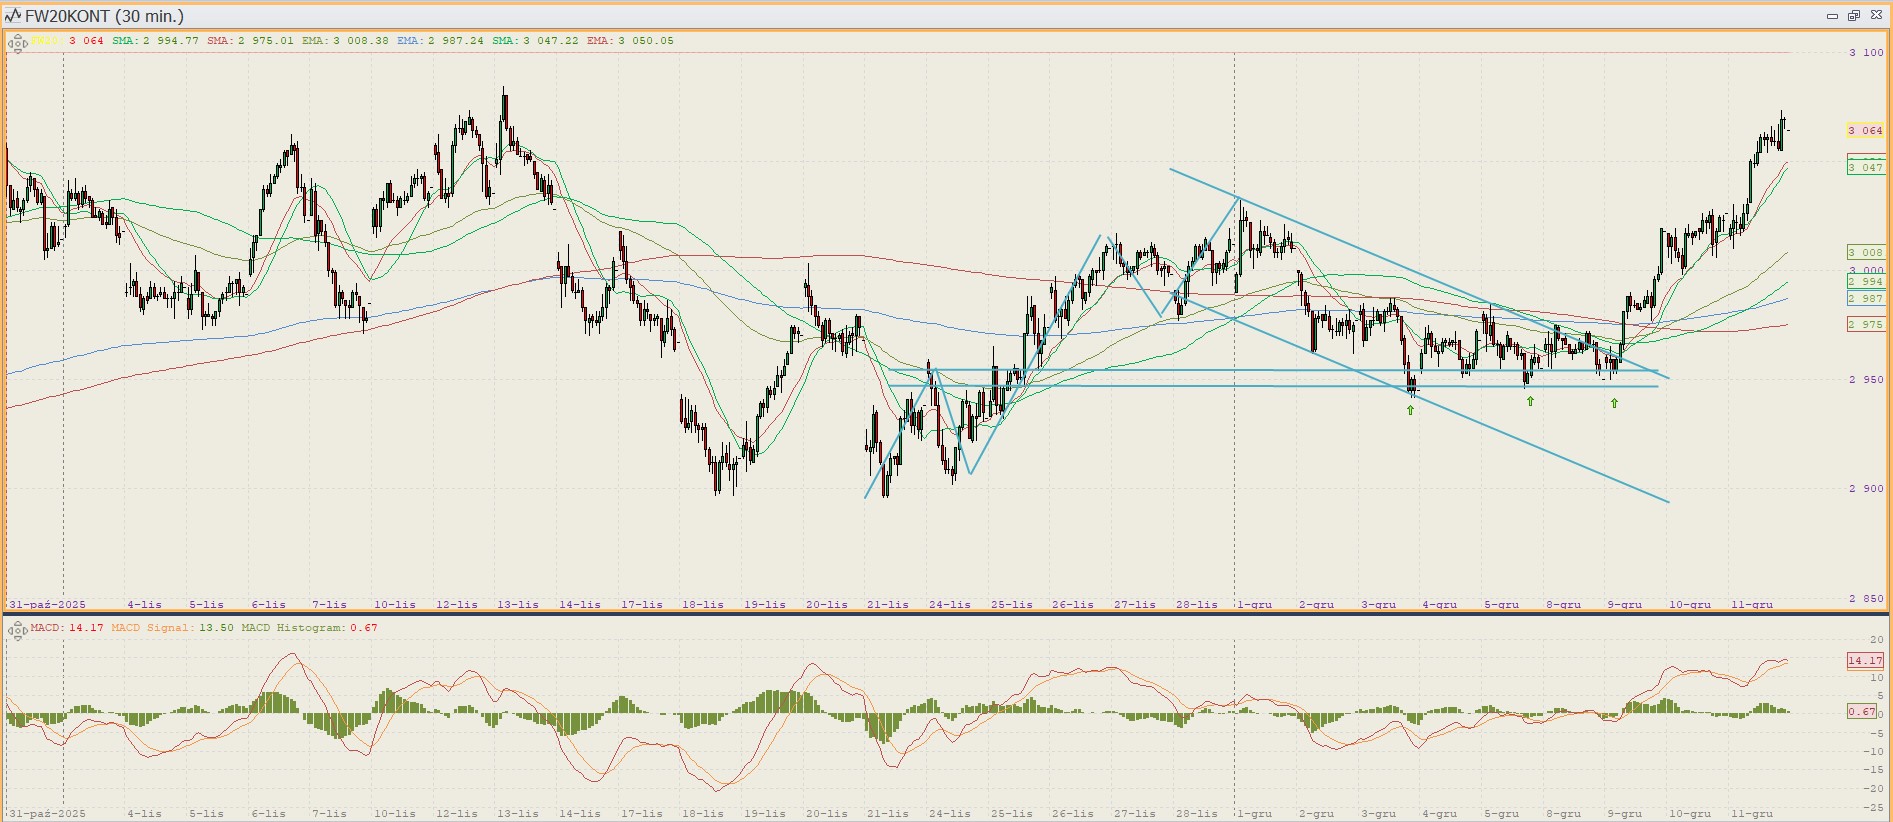Click the green arrow marker below 9-gru low
The image size is (1893, 822).
(x=1614, y=403)
